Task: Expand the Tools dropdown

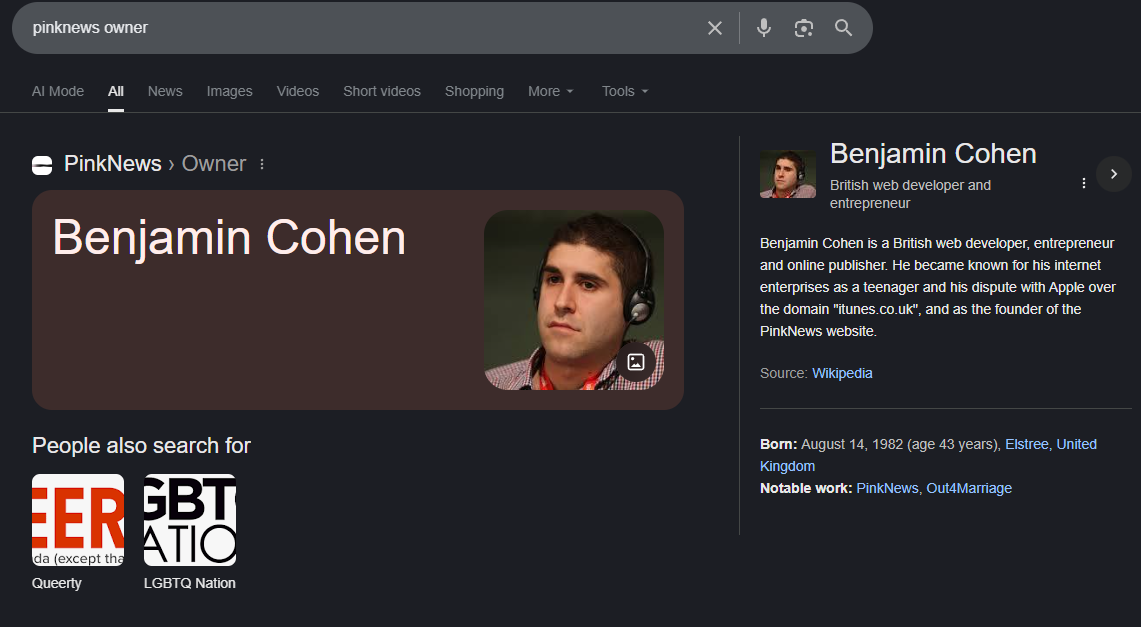Action: (625, 91)
